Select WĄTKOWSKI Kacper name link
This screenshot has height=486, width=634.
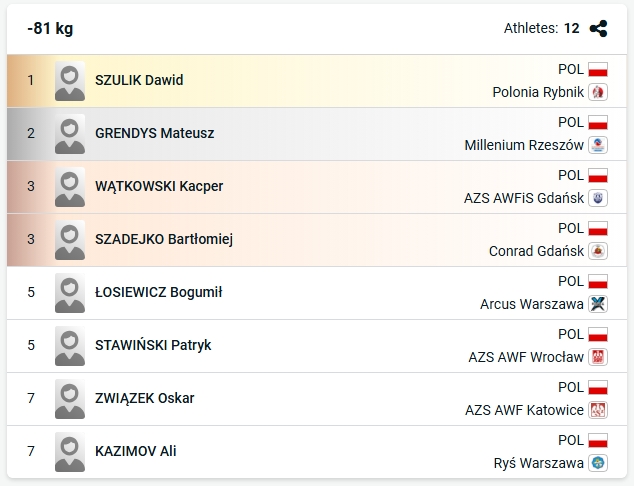(x=159, y=186)
